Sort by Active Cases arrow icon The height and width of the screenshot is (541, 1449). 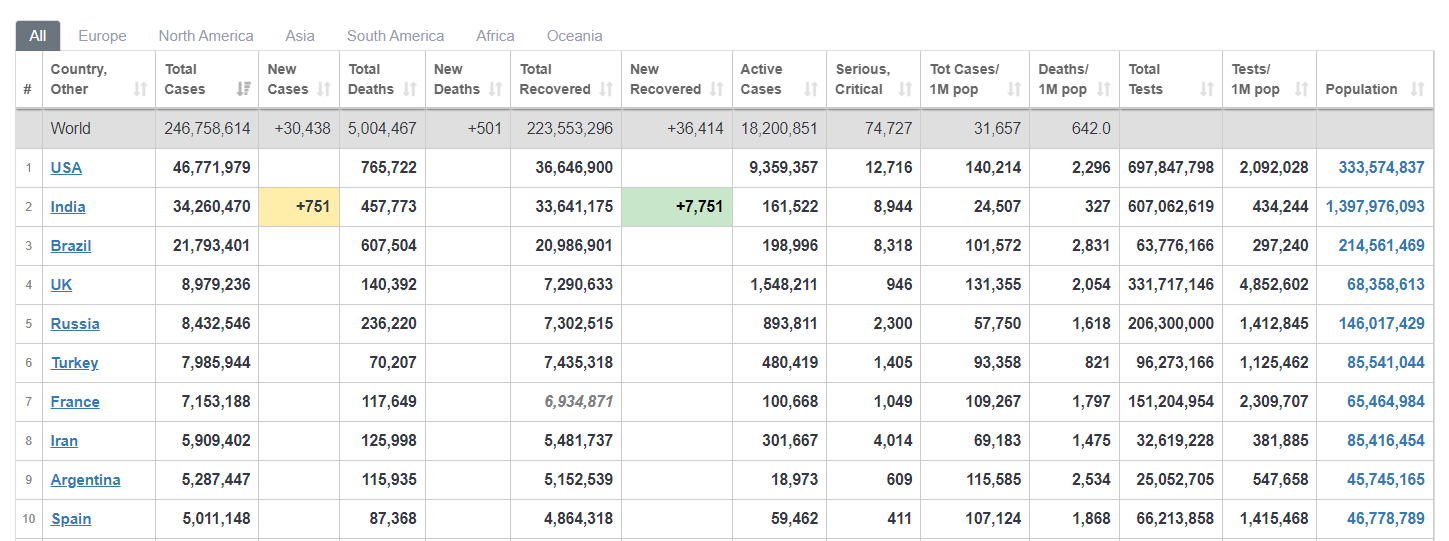[810, 89]
